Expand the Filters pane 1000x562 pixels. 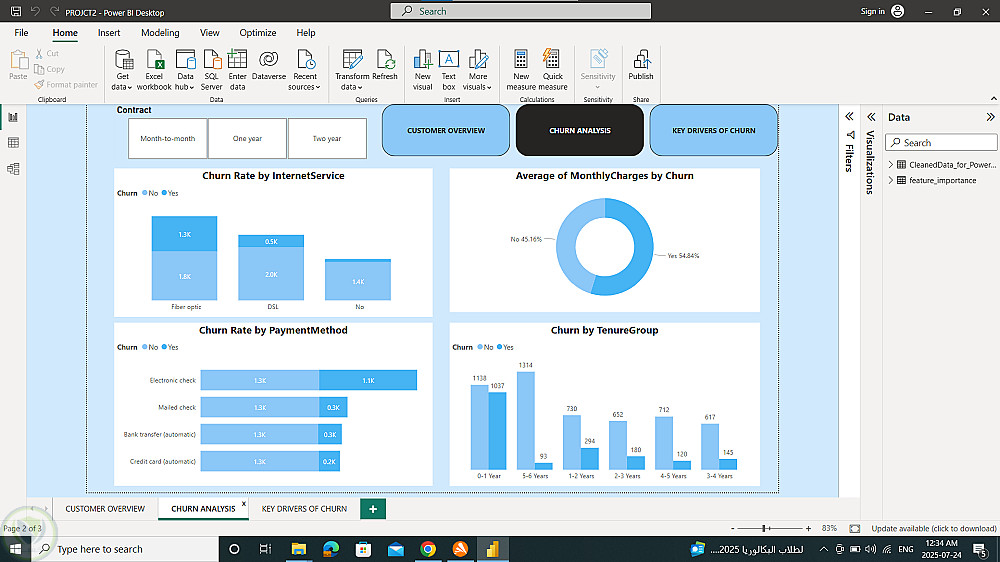point(849,117)
